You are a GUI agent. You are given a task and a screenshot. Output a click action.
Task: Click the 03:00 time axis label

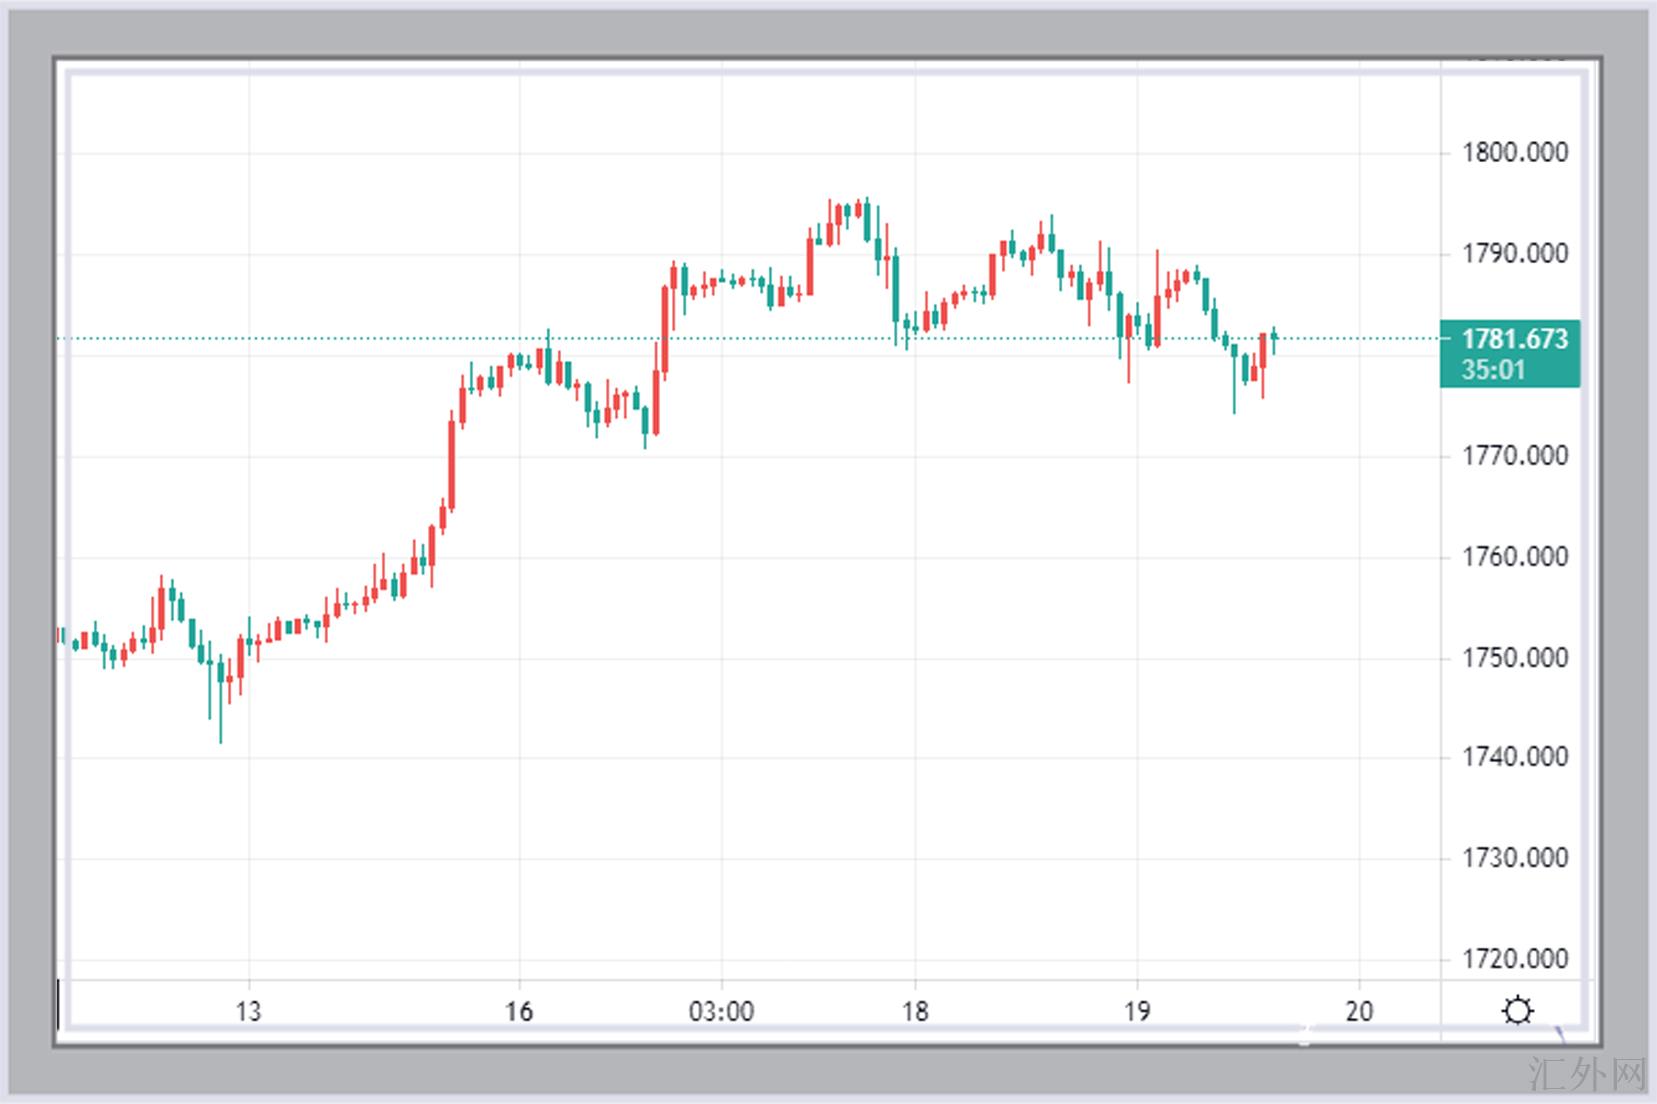point(721,1012)
